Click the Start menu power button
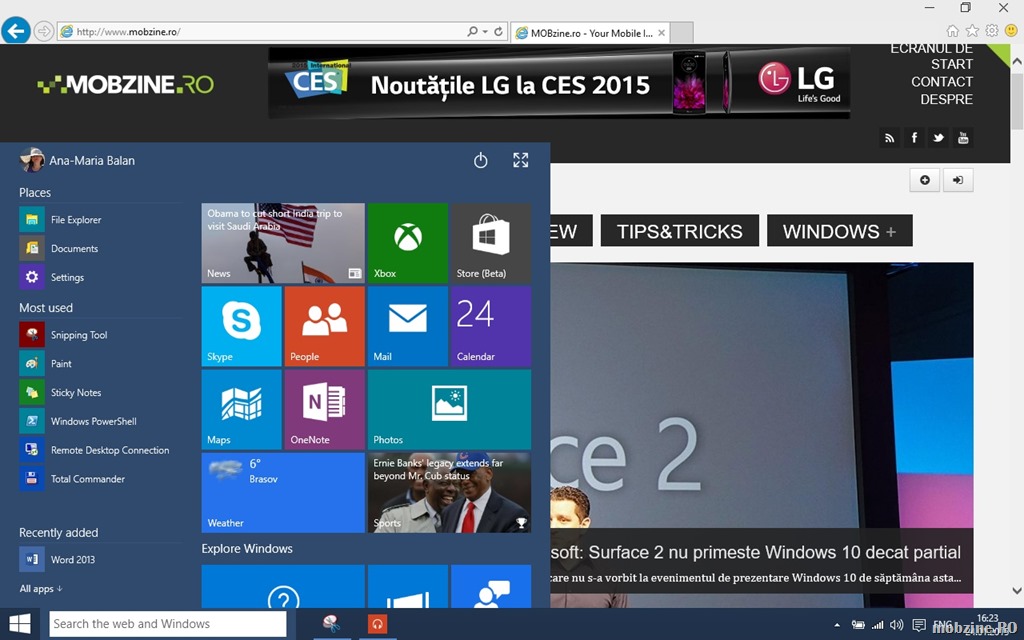The height and width of the screenshot is (640, 1024). (481, 160)
